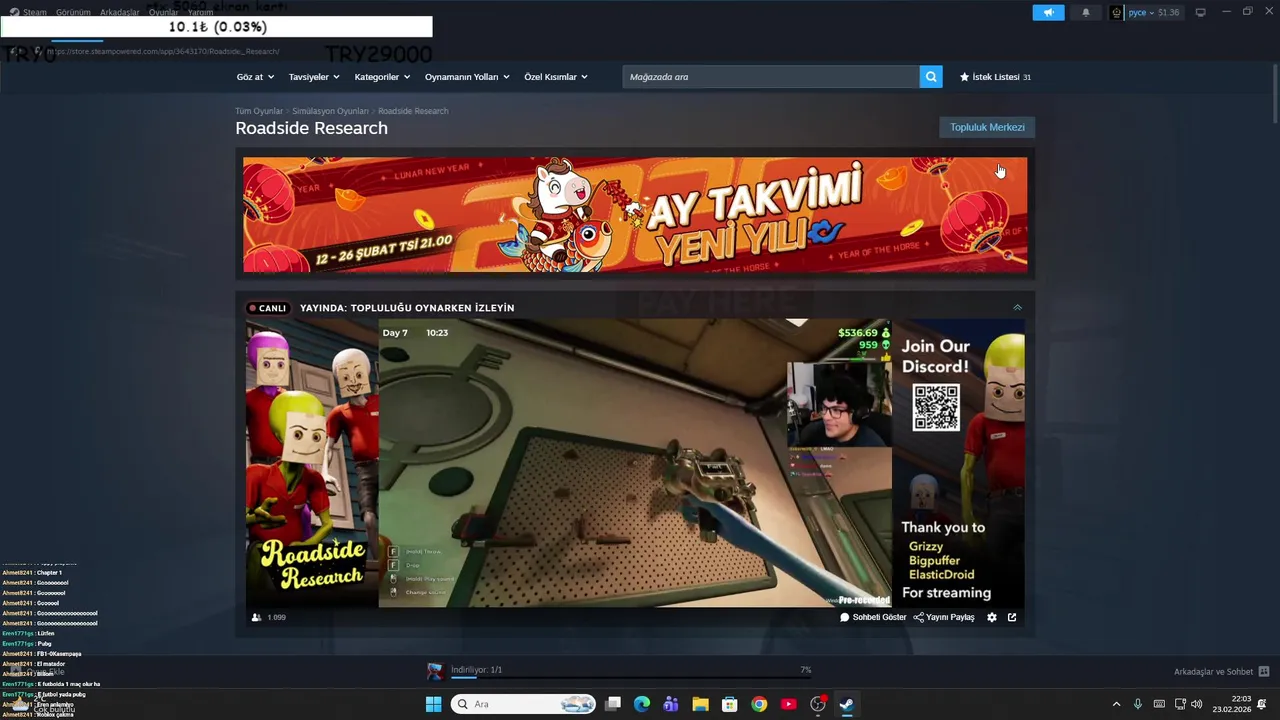This screenshot has width=1280, height=720.
Task: Open the Oyunlar menu
Action: (163, 12)
